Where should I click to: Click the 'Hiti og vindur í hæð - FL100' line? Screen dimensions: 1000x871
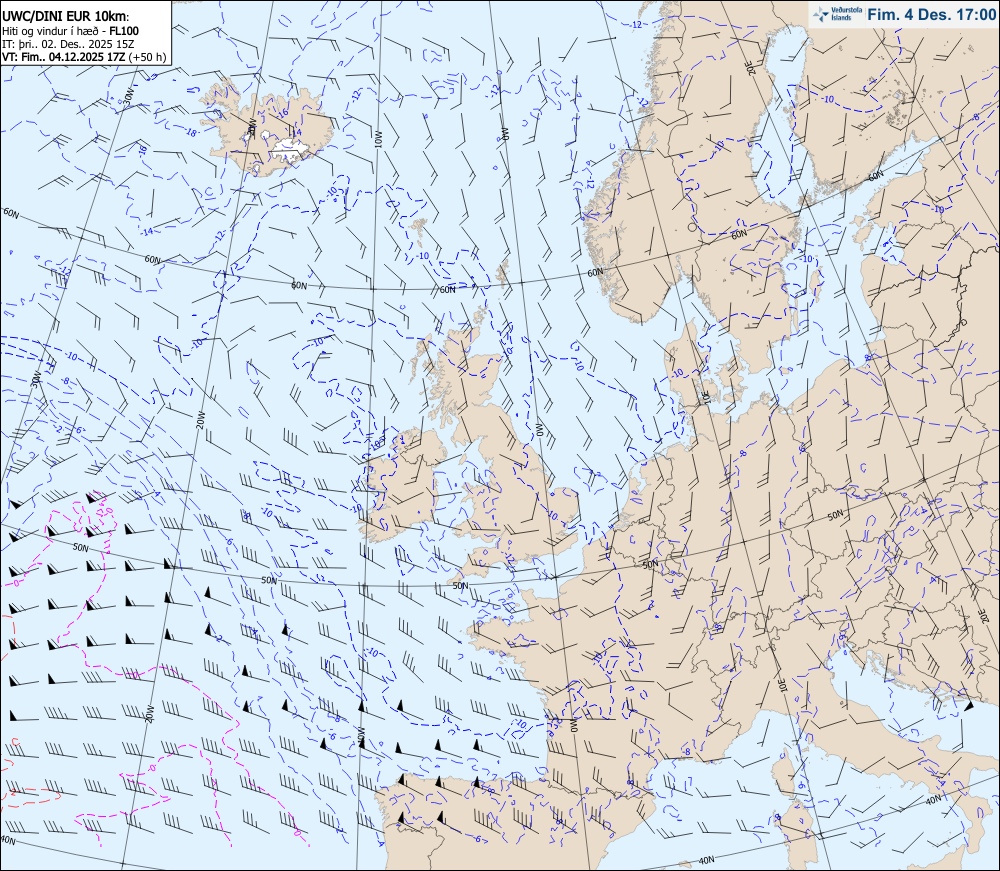pos(70,31)
